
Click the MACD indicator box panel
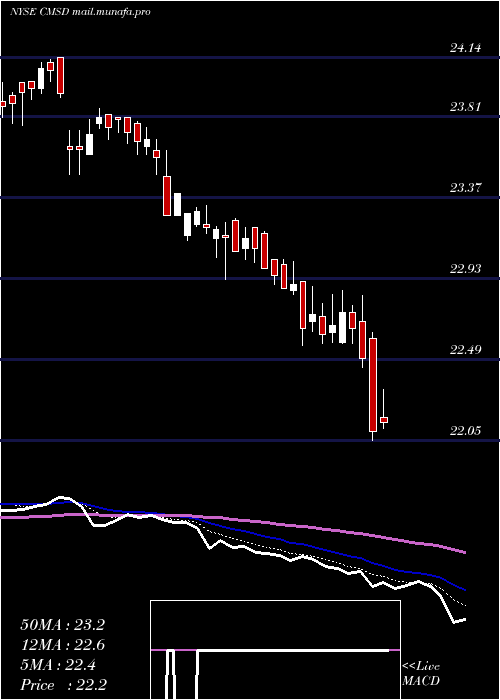[x=275, y=650]
